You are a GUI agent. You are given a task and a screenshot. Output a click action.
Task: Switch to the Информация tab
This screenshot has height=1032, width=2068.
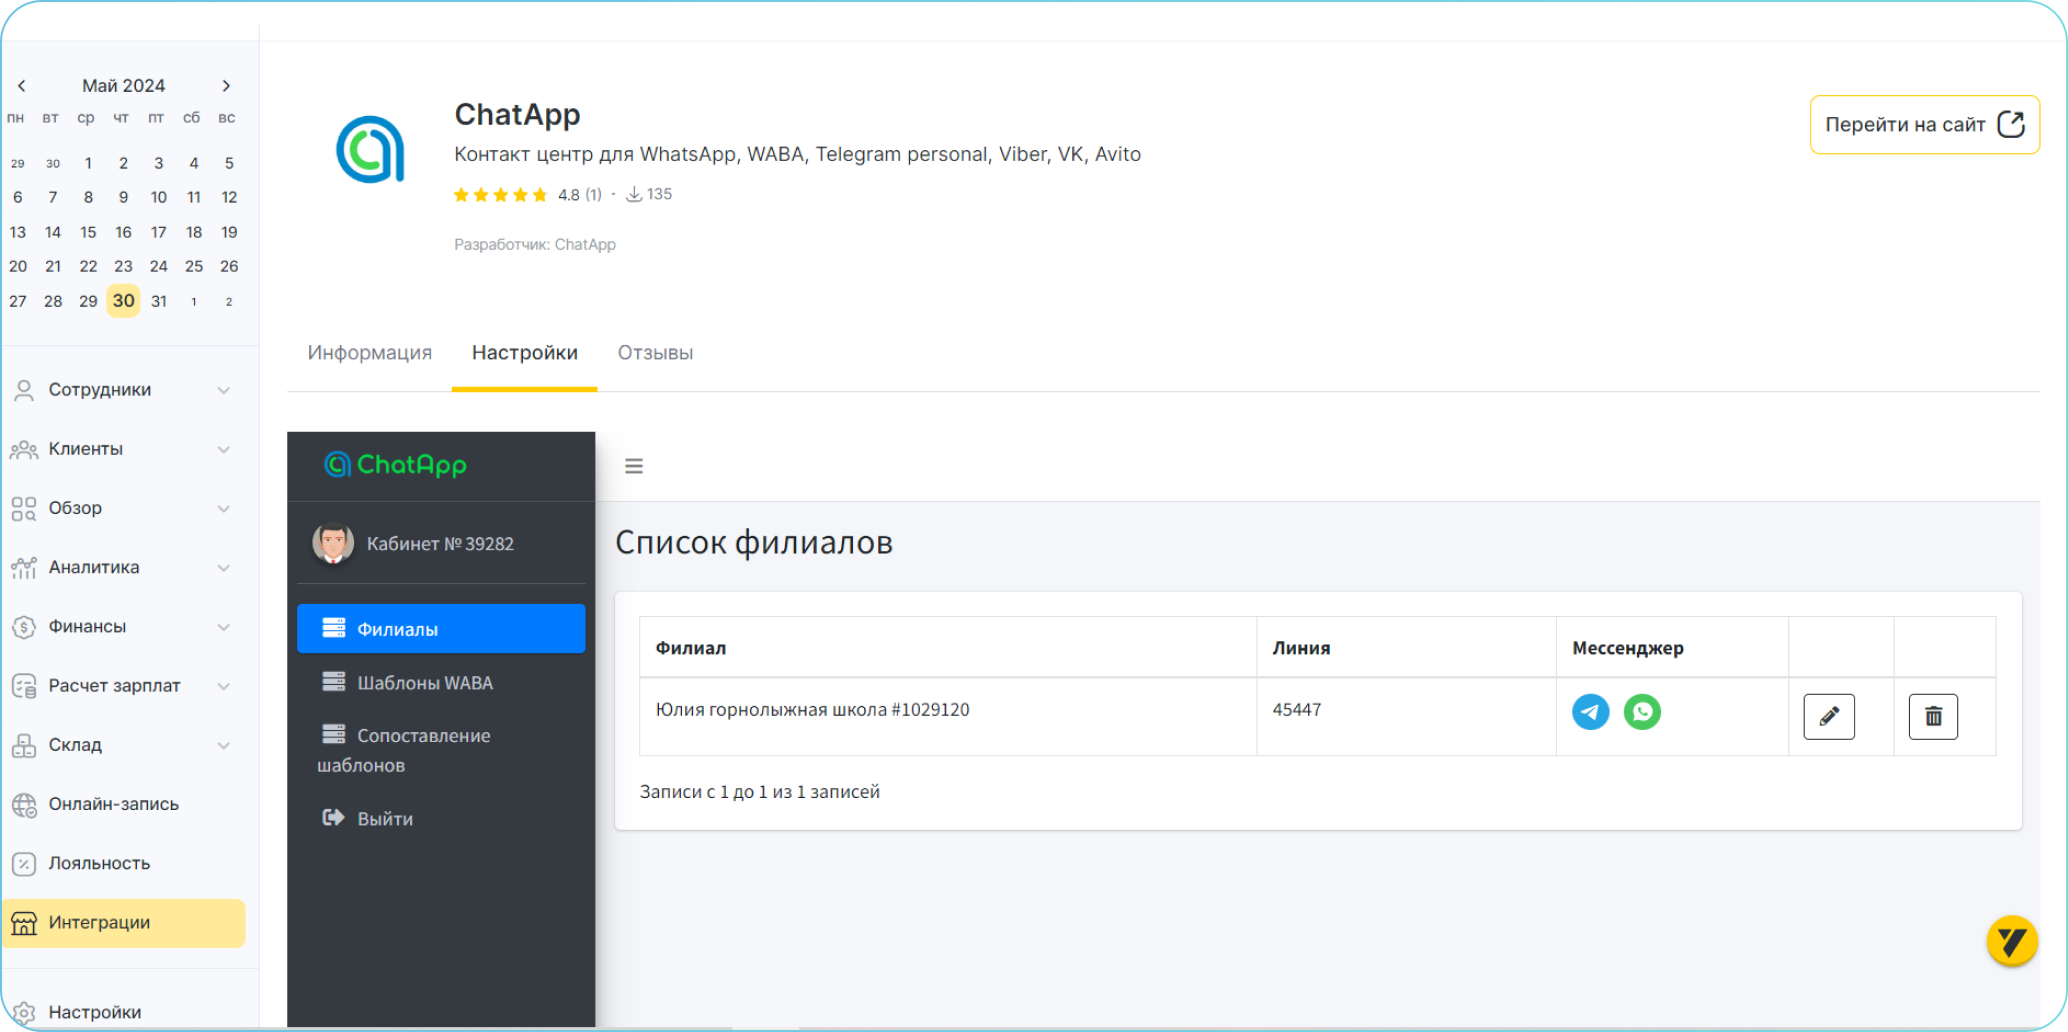tap(369, 353)
